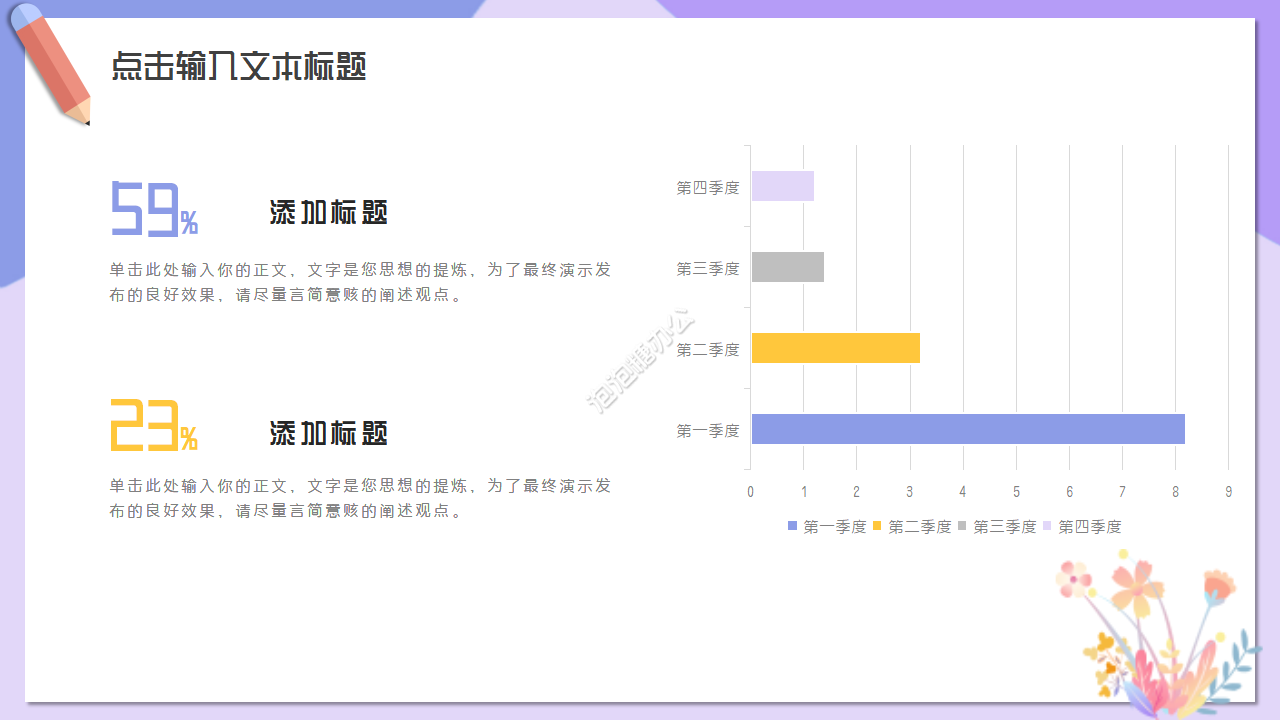Select the 第三季度 axis label

coord(708,268)
